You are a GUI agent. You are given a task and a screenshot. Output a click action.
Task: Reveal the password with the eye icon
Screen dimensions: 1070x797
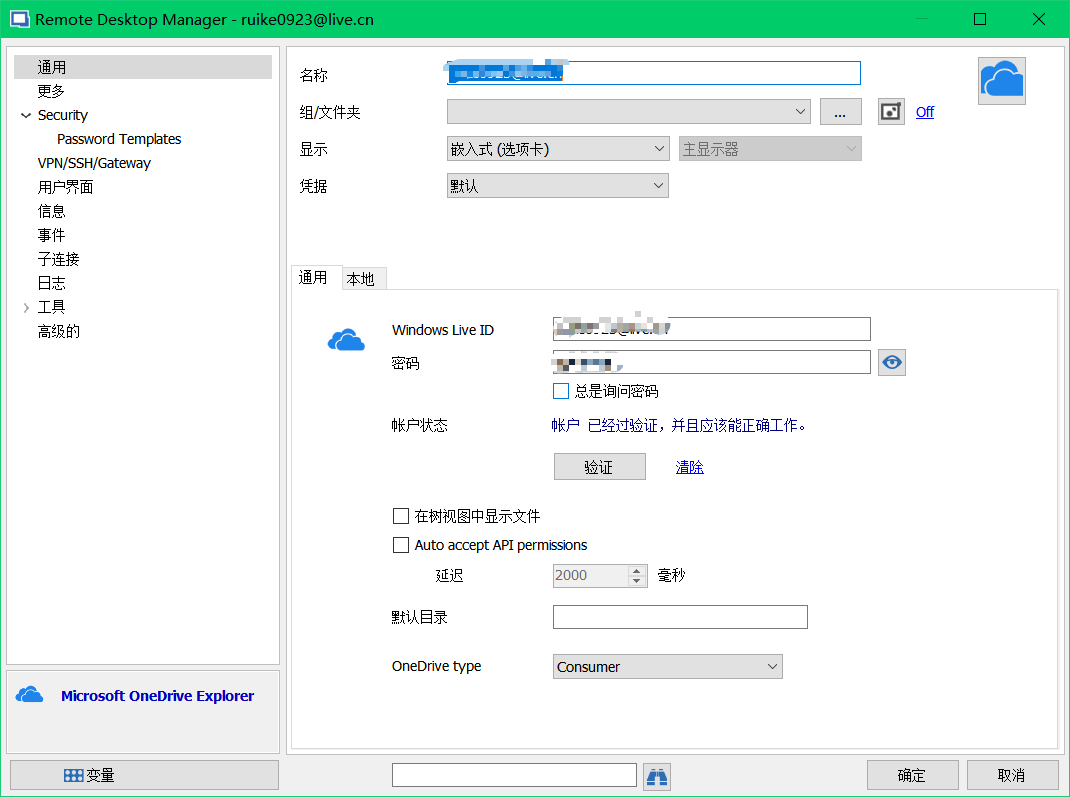pyautogui.click(x=891, y=362)
